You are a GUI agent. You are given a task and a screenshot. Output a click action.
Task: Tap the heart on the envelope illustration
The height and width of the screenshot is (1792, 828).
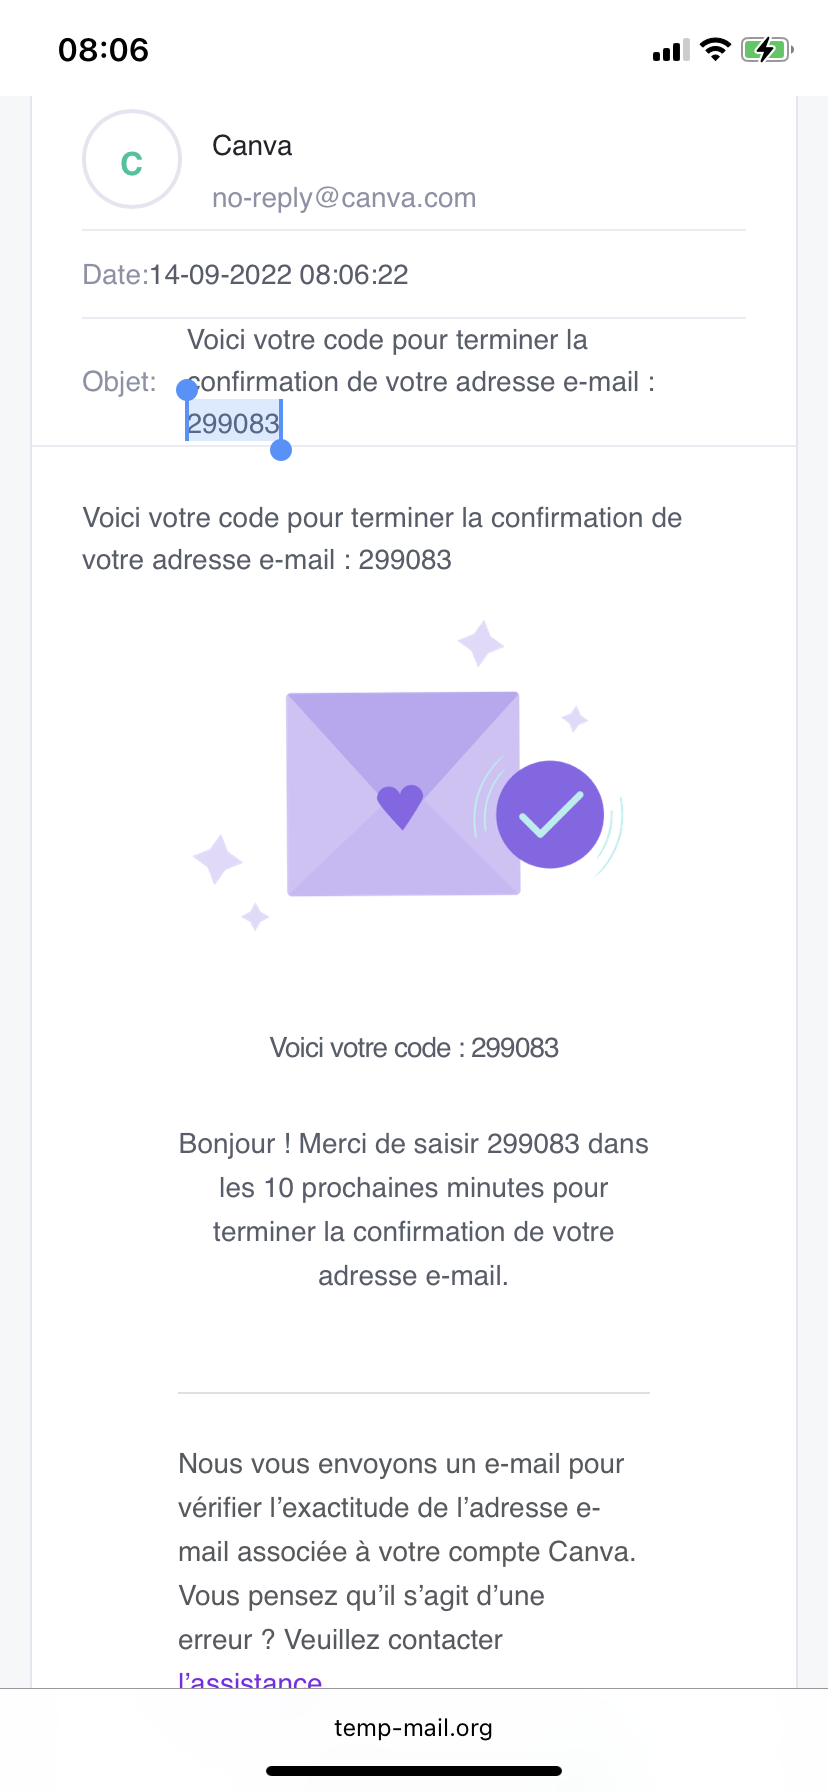[400, 806]
